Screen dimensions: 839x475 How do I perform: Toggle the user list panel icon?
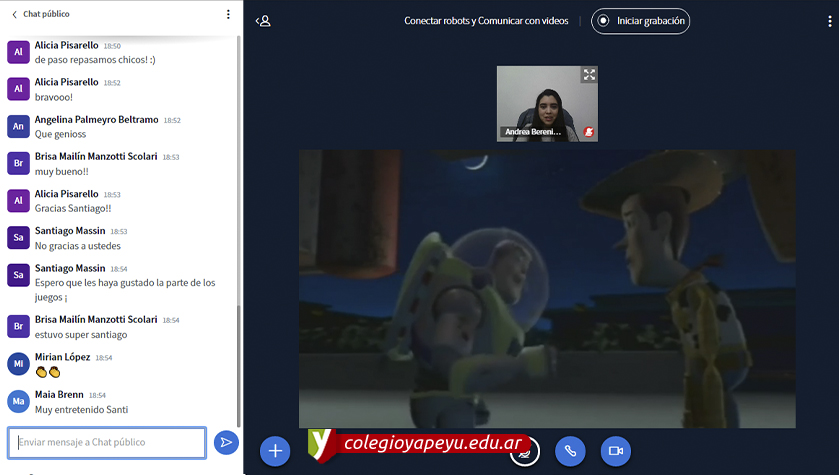click(x=263, y=20)
